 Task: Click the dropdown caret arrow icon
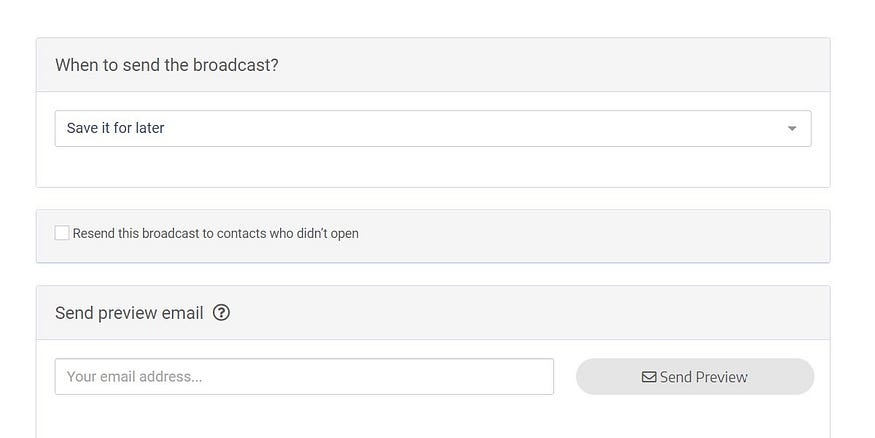[791, 129]
